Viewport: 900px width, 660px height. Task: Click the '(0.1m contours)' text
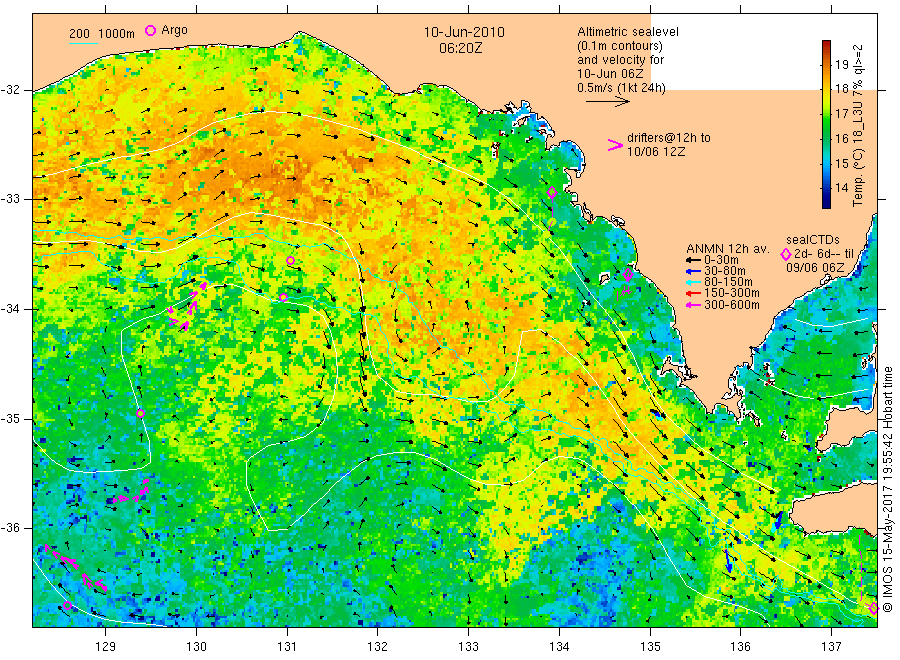[x=620, y=46]
